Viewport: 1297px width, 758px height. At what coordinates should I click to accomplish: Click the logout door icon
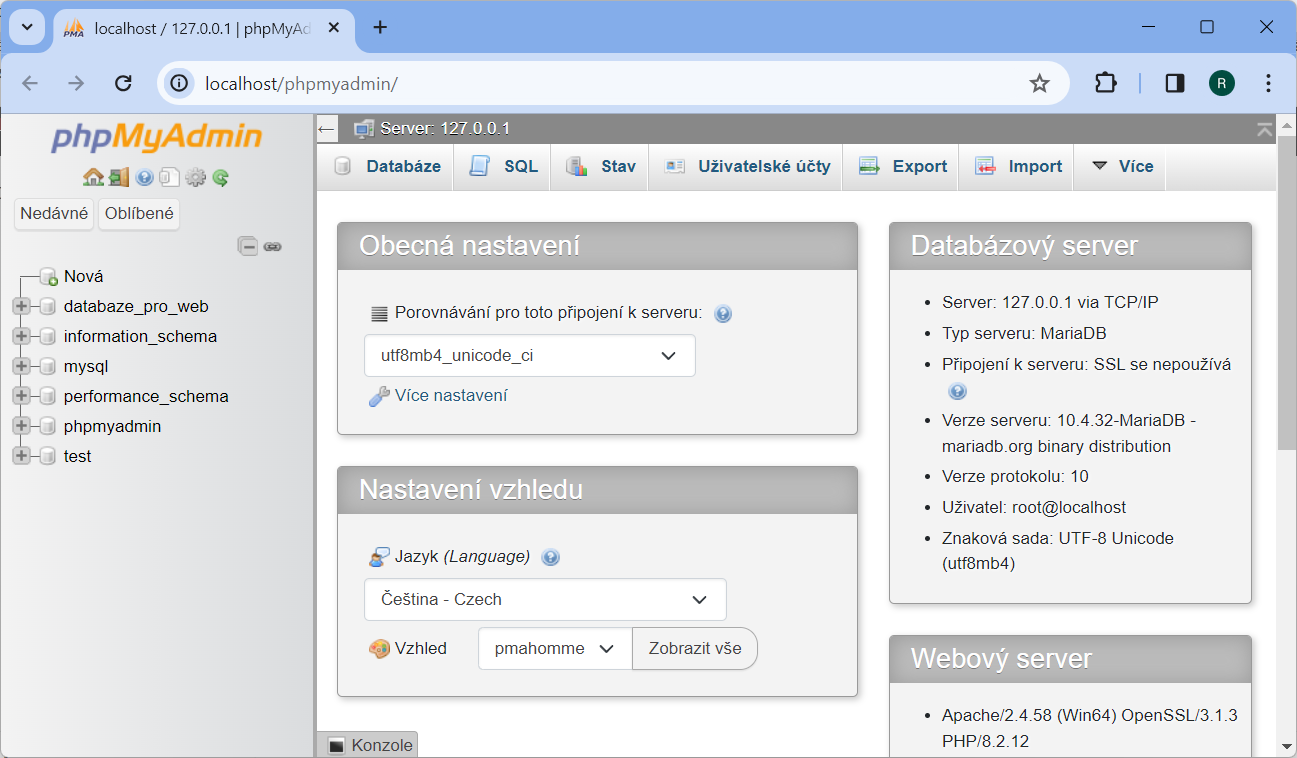click(119, 177)
